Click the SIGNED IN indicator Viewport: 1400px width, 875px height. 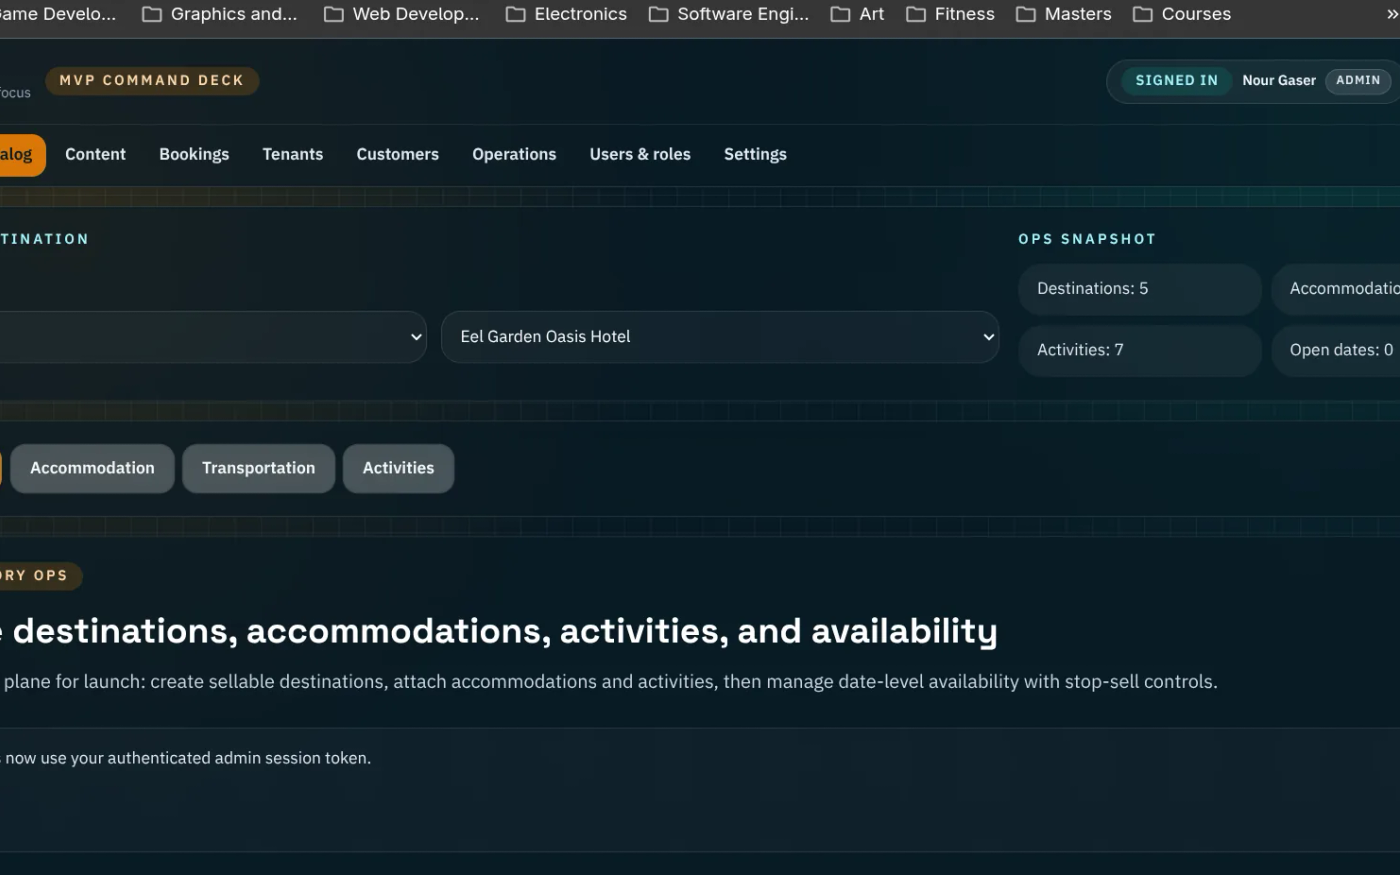pyautogui.click(x=1176, y=81)
